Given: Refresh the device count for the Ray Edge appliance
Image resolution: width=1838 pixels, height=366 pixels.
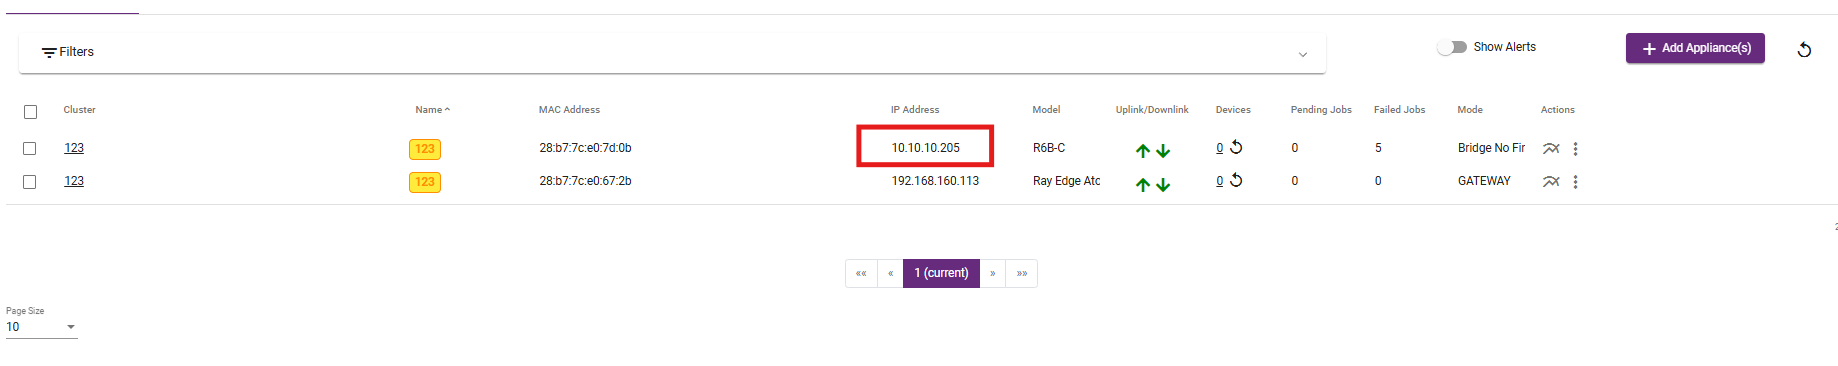Looking at the screenshot, I should pyautogui.click(x=1236, y=180).
